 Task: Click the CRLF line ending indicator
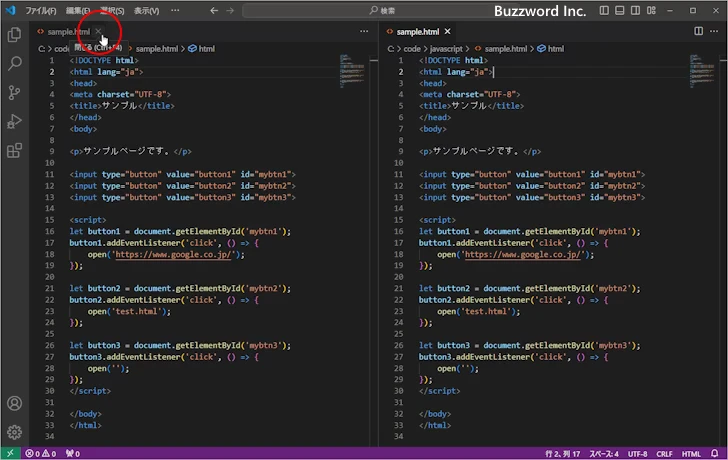click(665, 453)
